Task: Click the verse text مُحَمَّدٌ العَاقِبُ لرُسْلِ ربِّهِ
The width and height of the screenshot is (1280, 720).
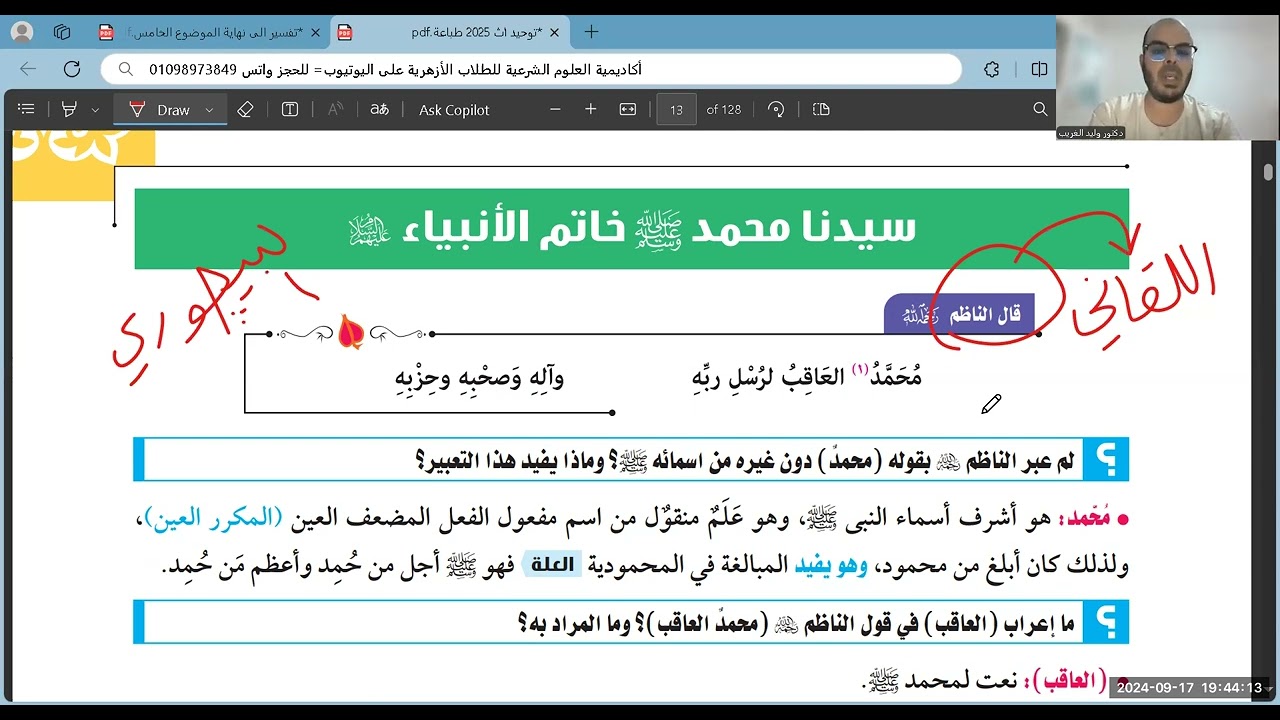Action: pos(806,377)
